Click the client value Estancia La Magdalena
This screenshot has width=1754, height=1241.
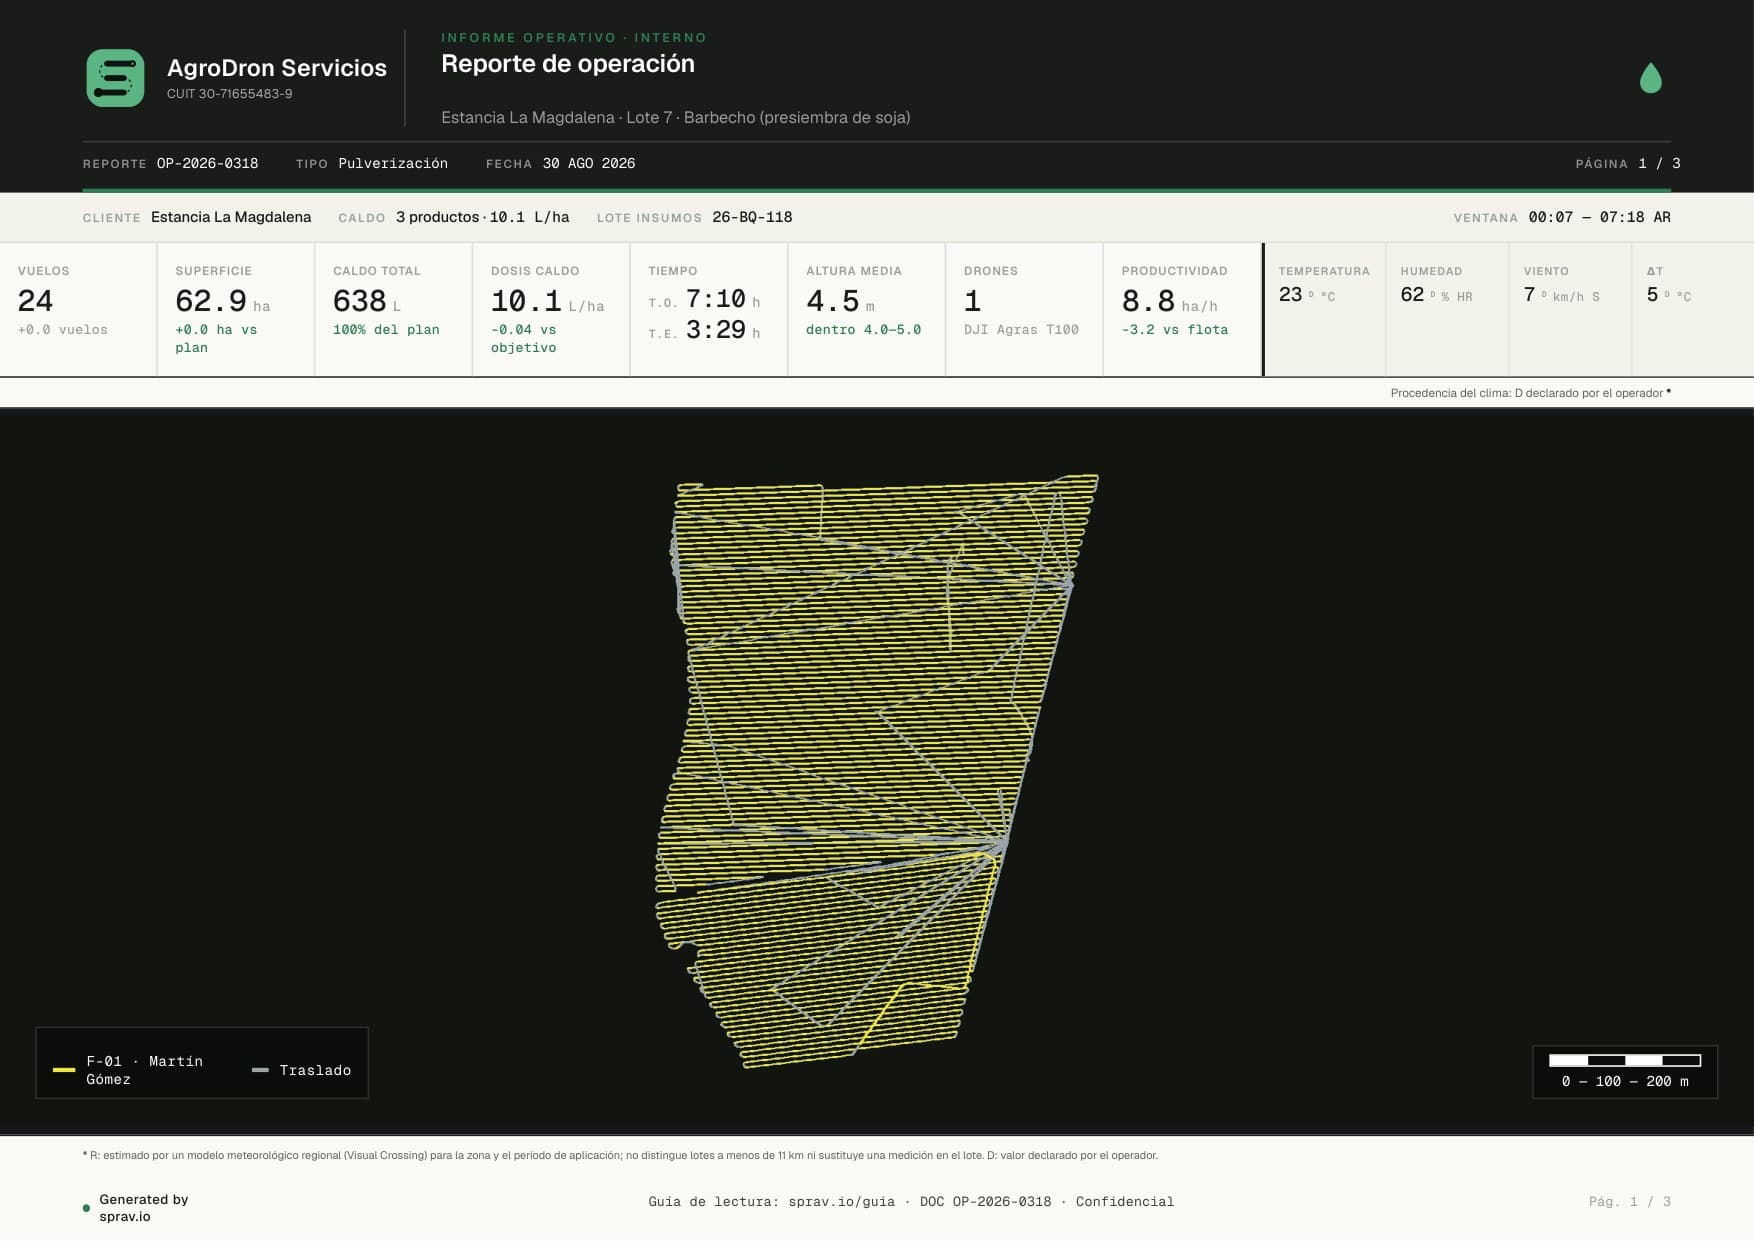click(x=231, y=217)
